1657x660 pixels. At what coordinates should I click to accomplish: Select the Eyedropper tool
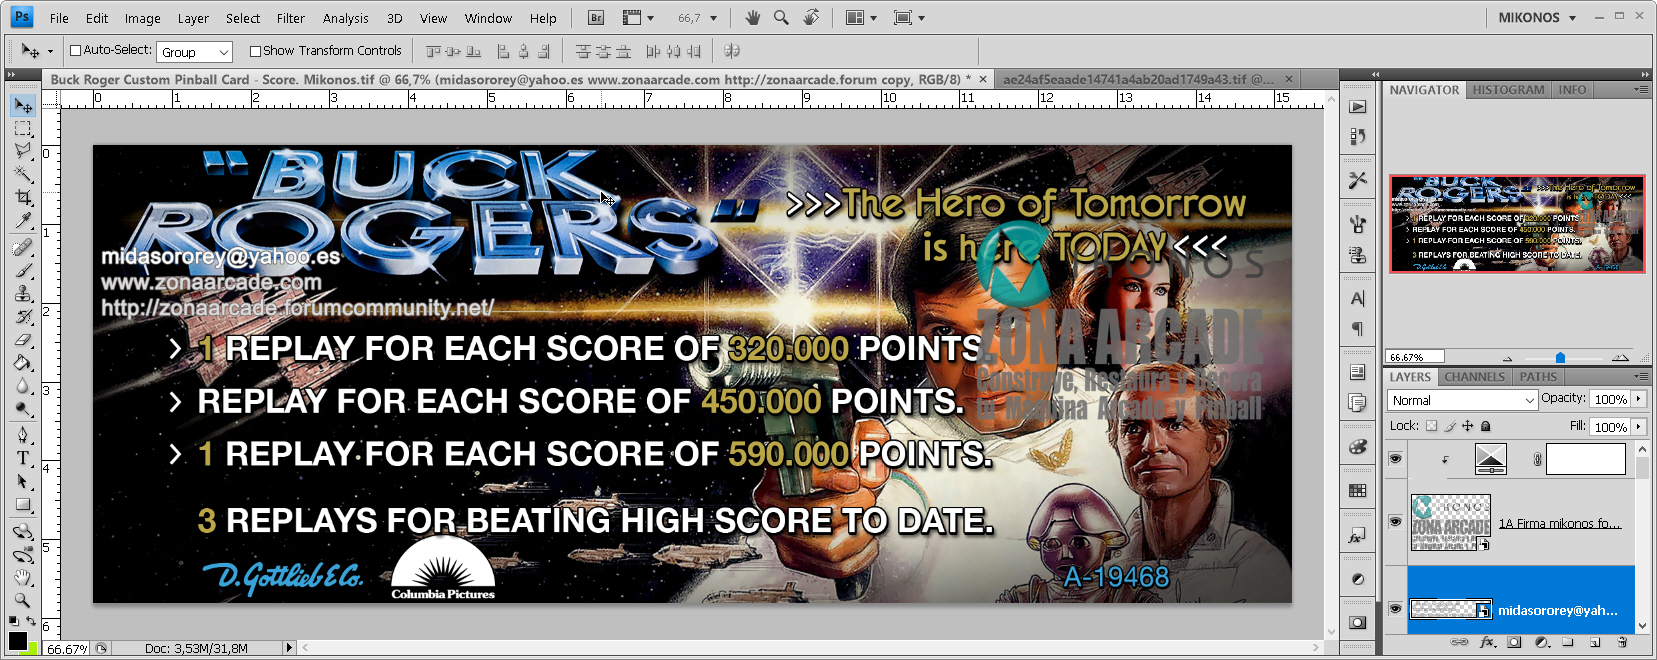coord(22,220)
